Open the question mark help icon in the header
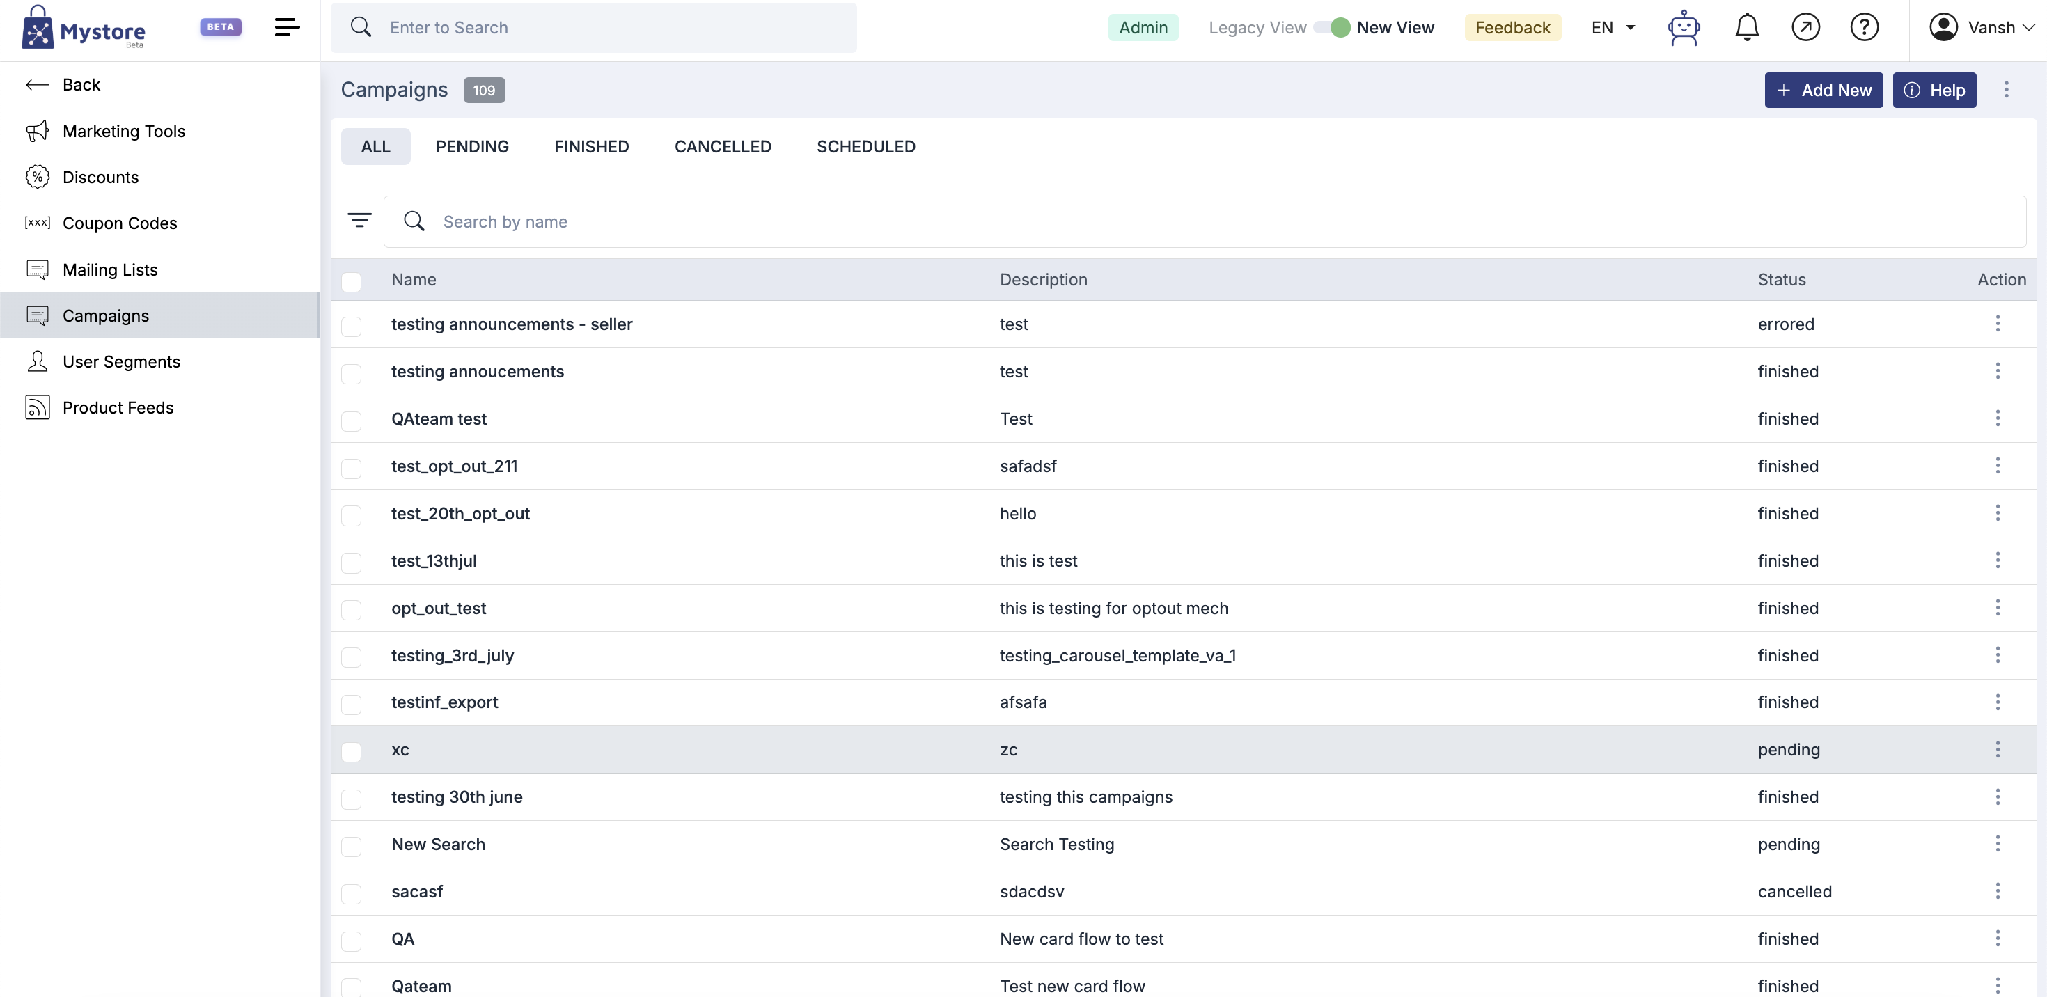This screenshot has width=2047, height=997. click(1865, 27)
